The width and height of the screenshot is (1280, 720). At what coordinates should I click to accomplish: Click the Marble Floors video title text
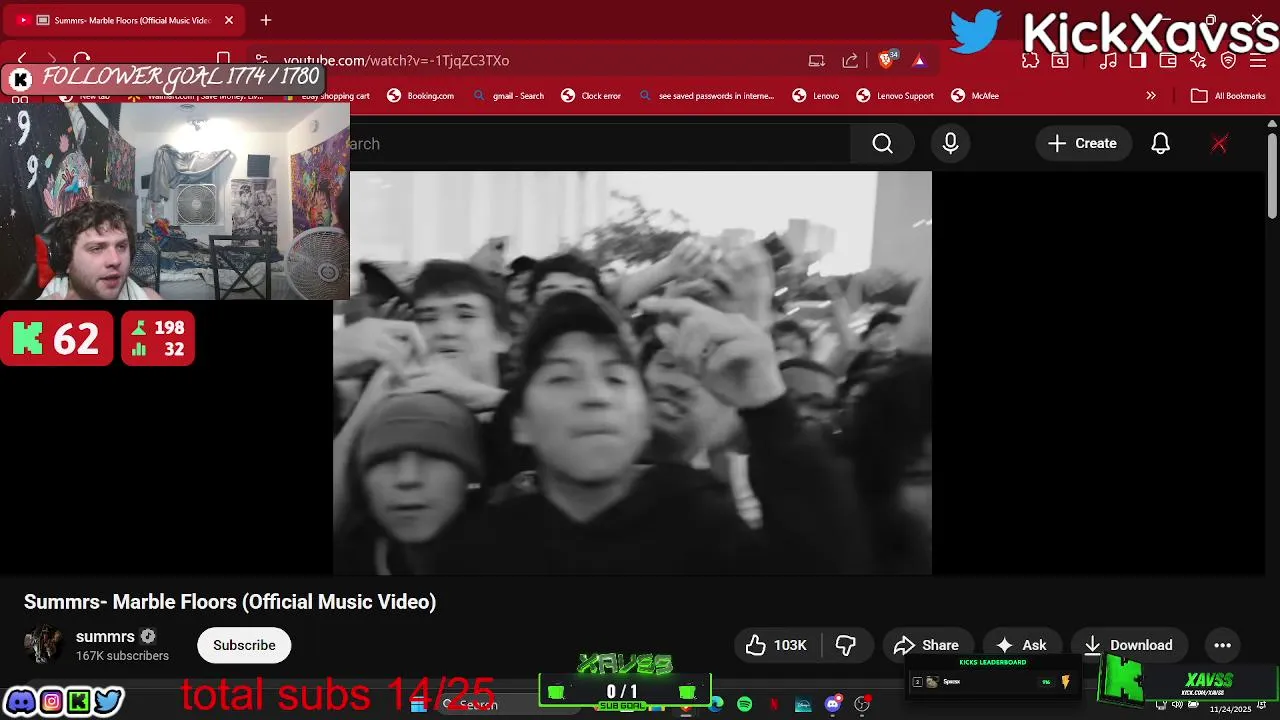(230, 602)
